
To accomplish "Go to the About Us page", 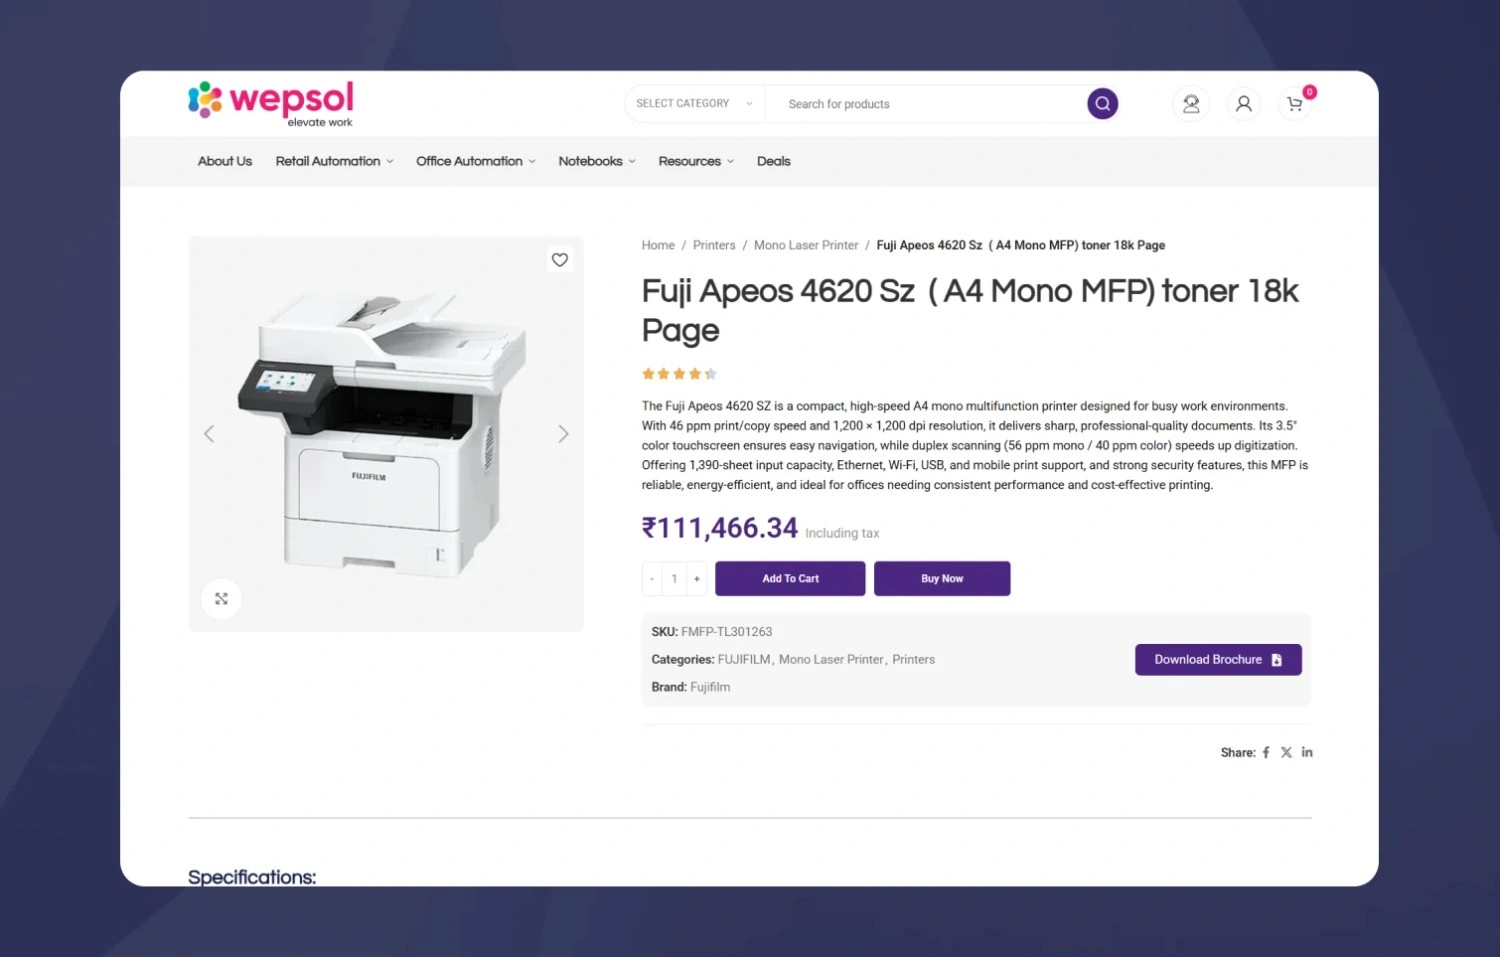I will 225,161.
